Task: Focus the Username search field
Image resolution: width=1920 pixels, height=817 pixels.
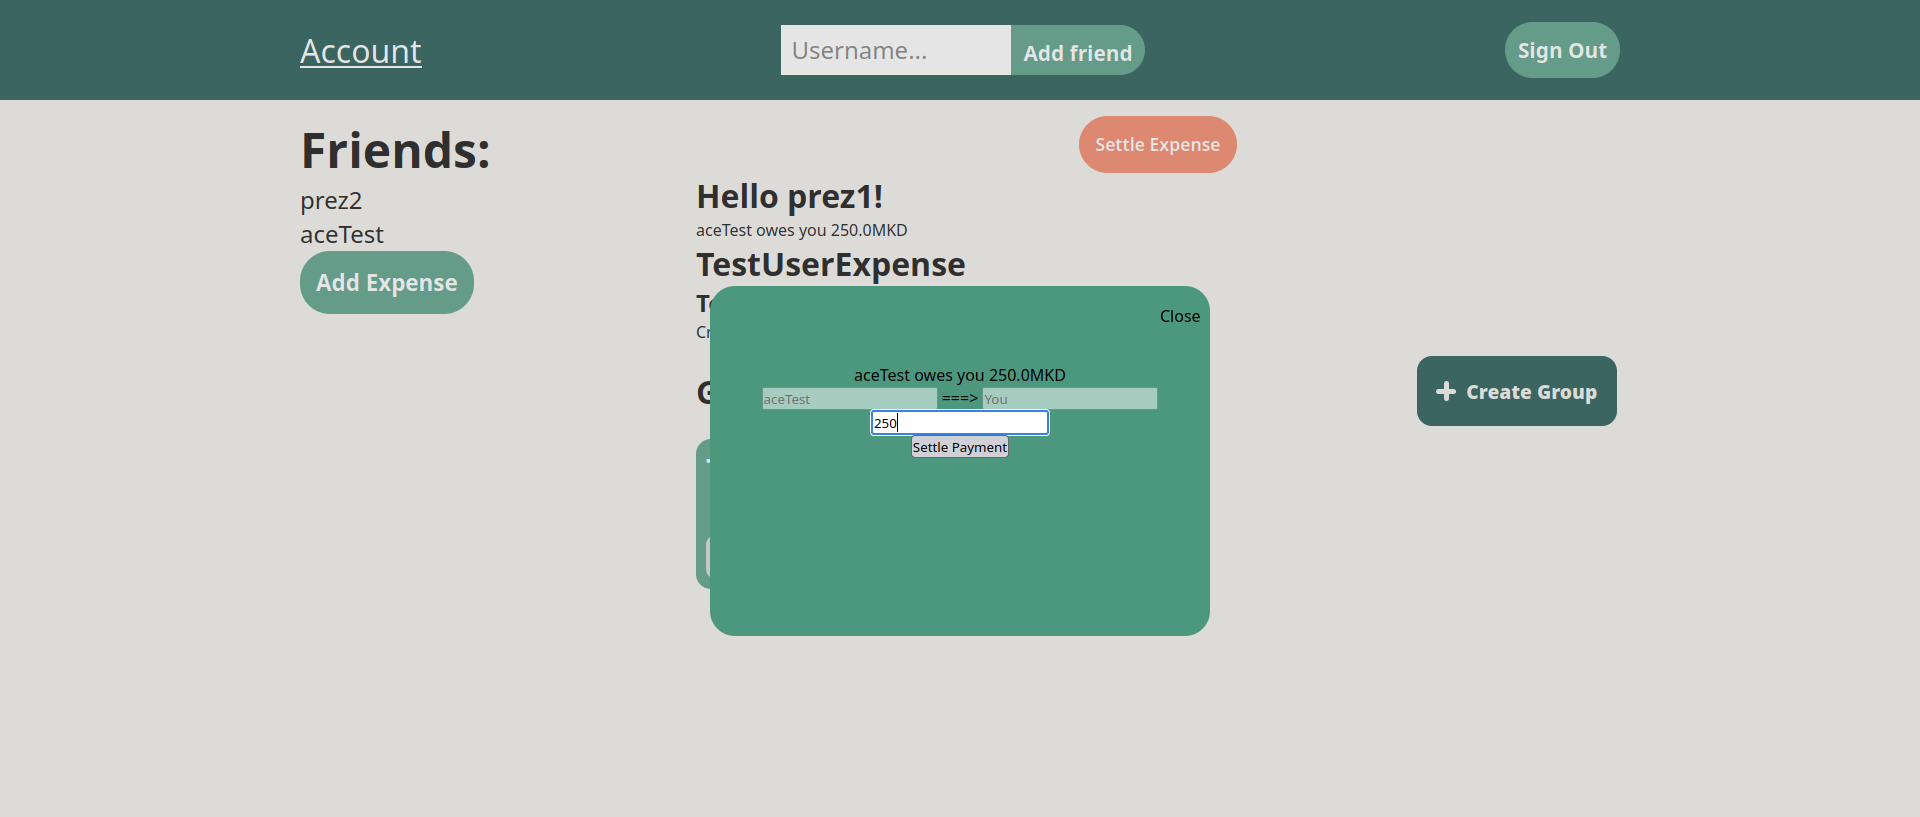Action: pyautogui.click(x=895, y=50)
